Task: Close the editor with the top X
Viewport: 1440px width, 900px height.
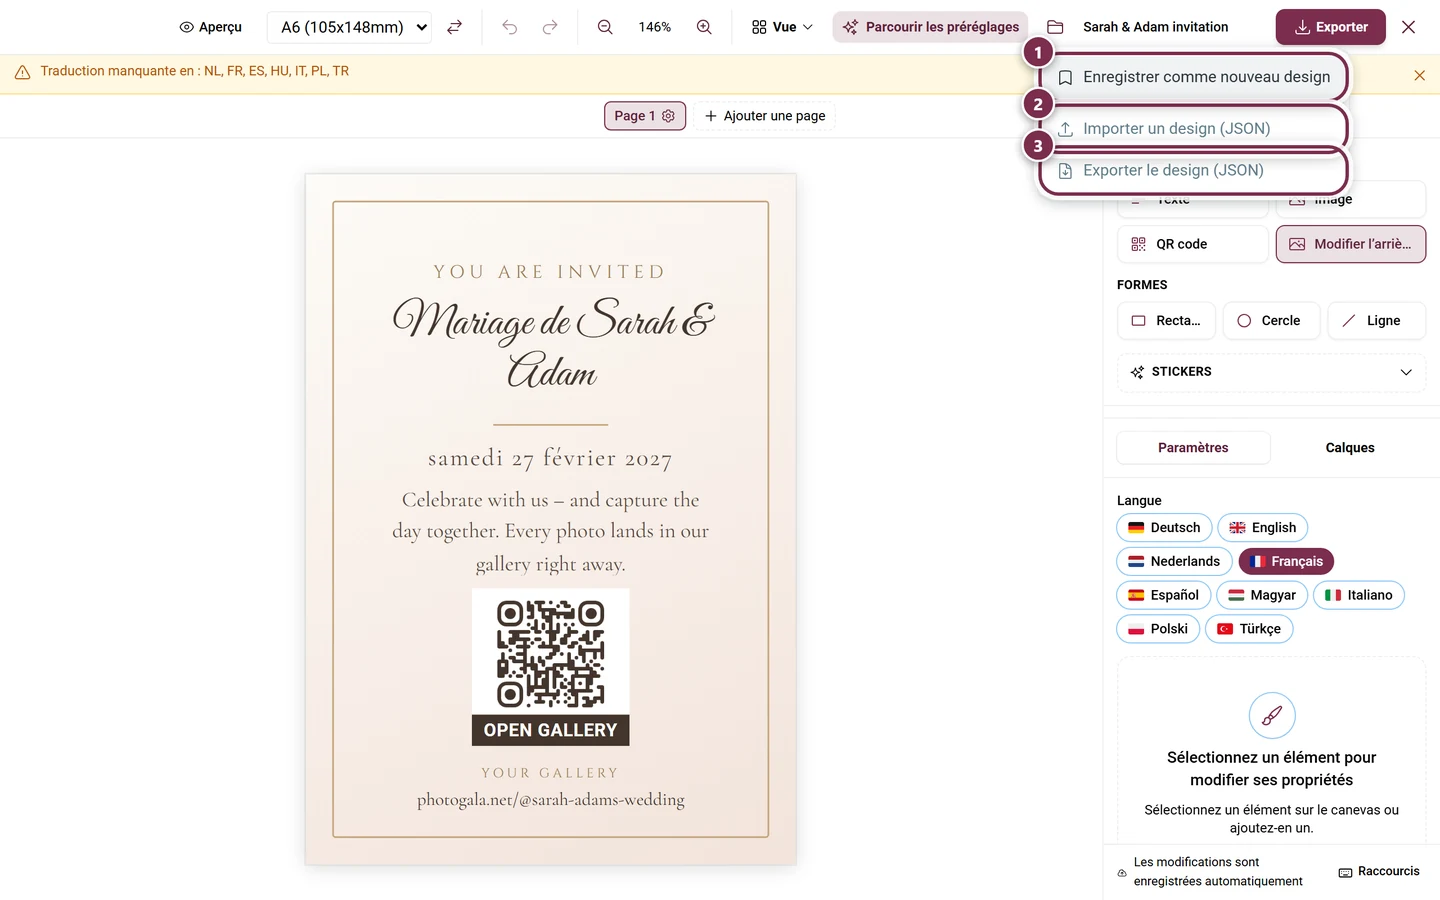Action: (1408, 27)
